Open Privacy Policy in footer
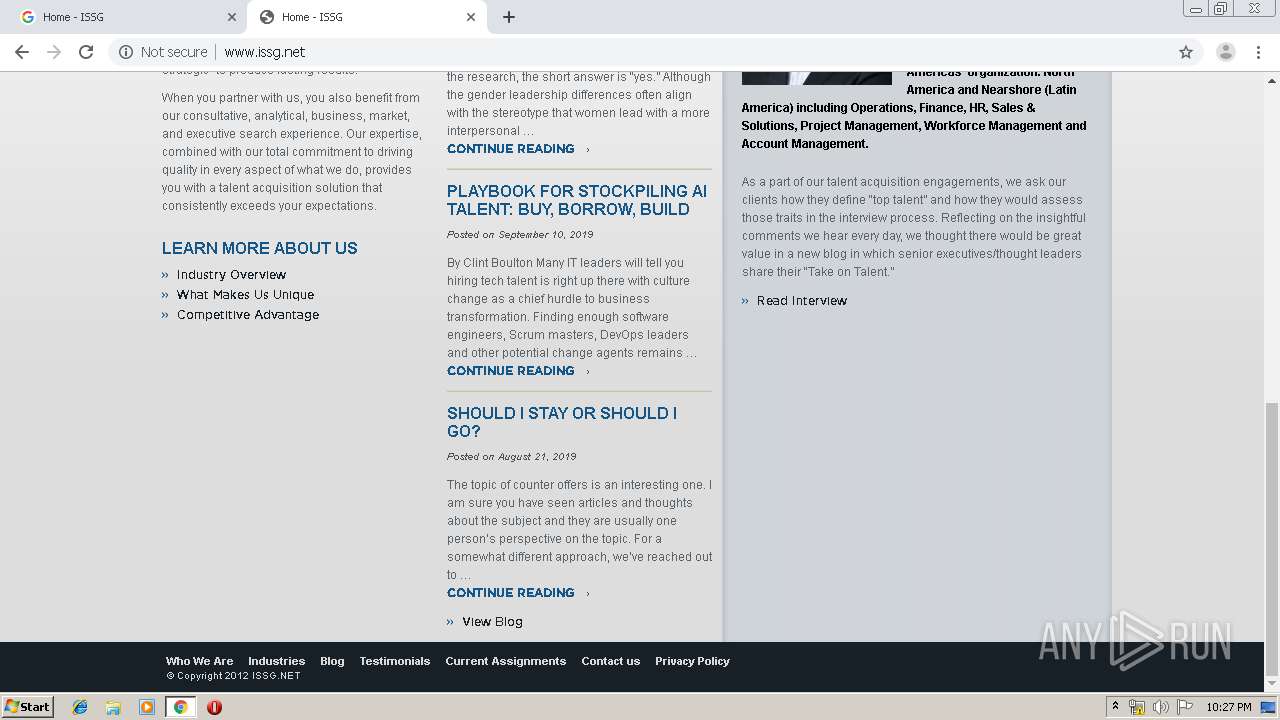 pyautogui.click(x=692, y=661)
